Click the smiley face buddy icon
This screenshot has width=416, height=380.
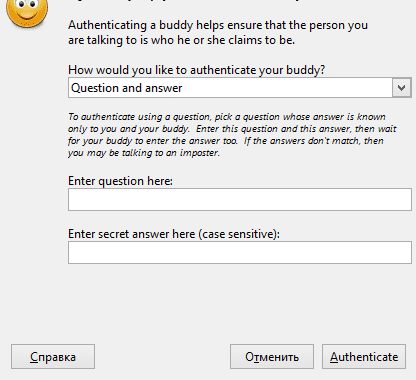pyautogui.click(x=27, y=12)
